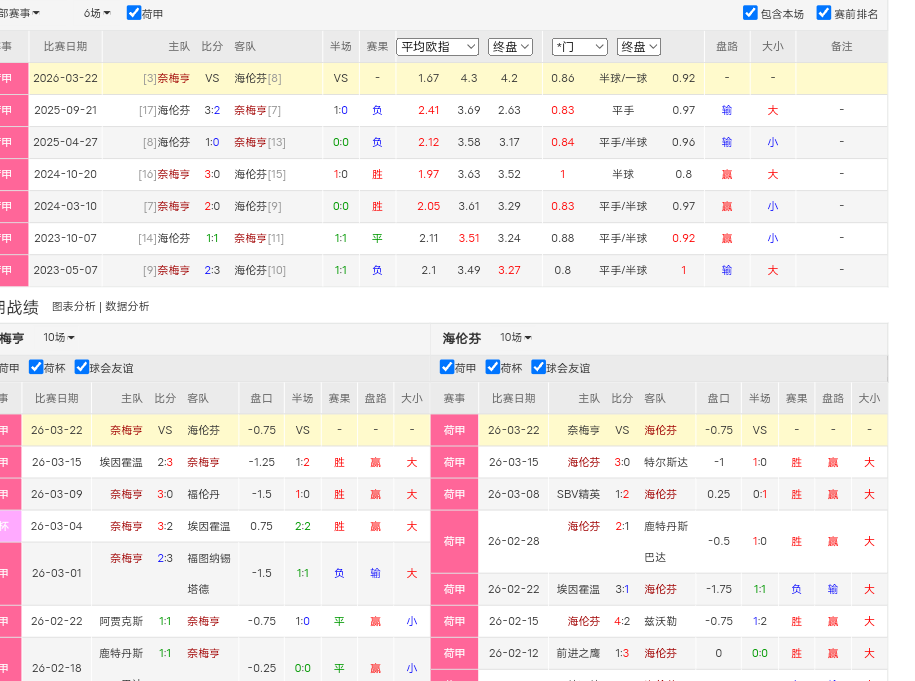Image resolution: width=915 pixels, height=681 pixels.
Task: Click the 比赛日期 column header in the top table
Action: point(65,47)
